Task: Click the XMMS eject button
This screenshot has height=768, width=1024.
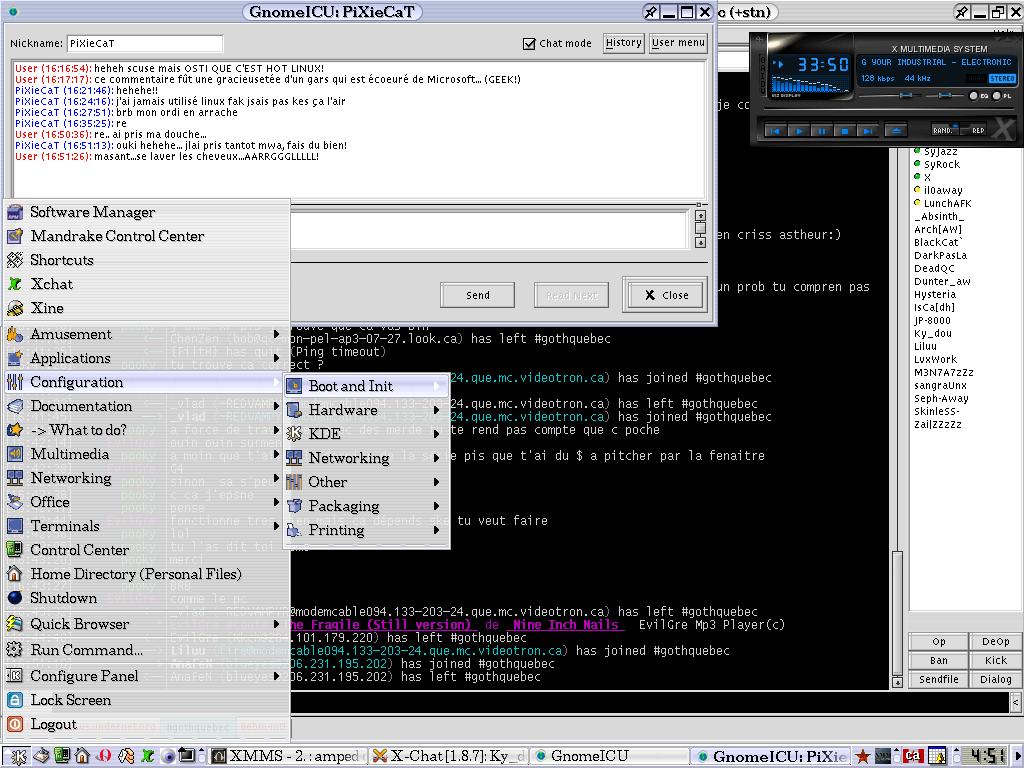Action: click(897, 131)
